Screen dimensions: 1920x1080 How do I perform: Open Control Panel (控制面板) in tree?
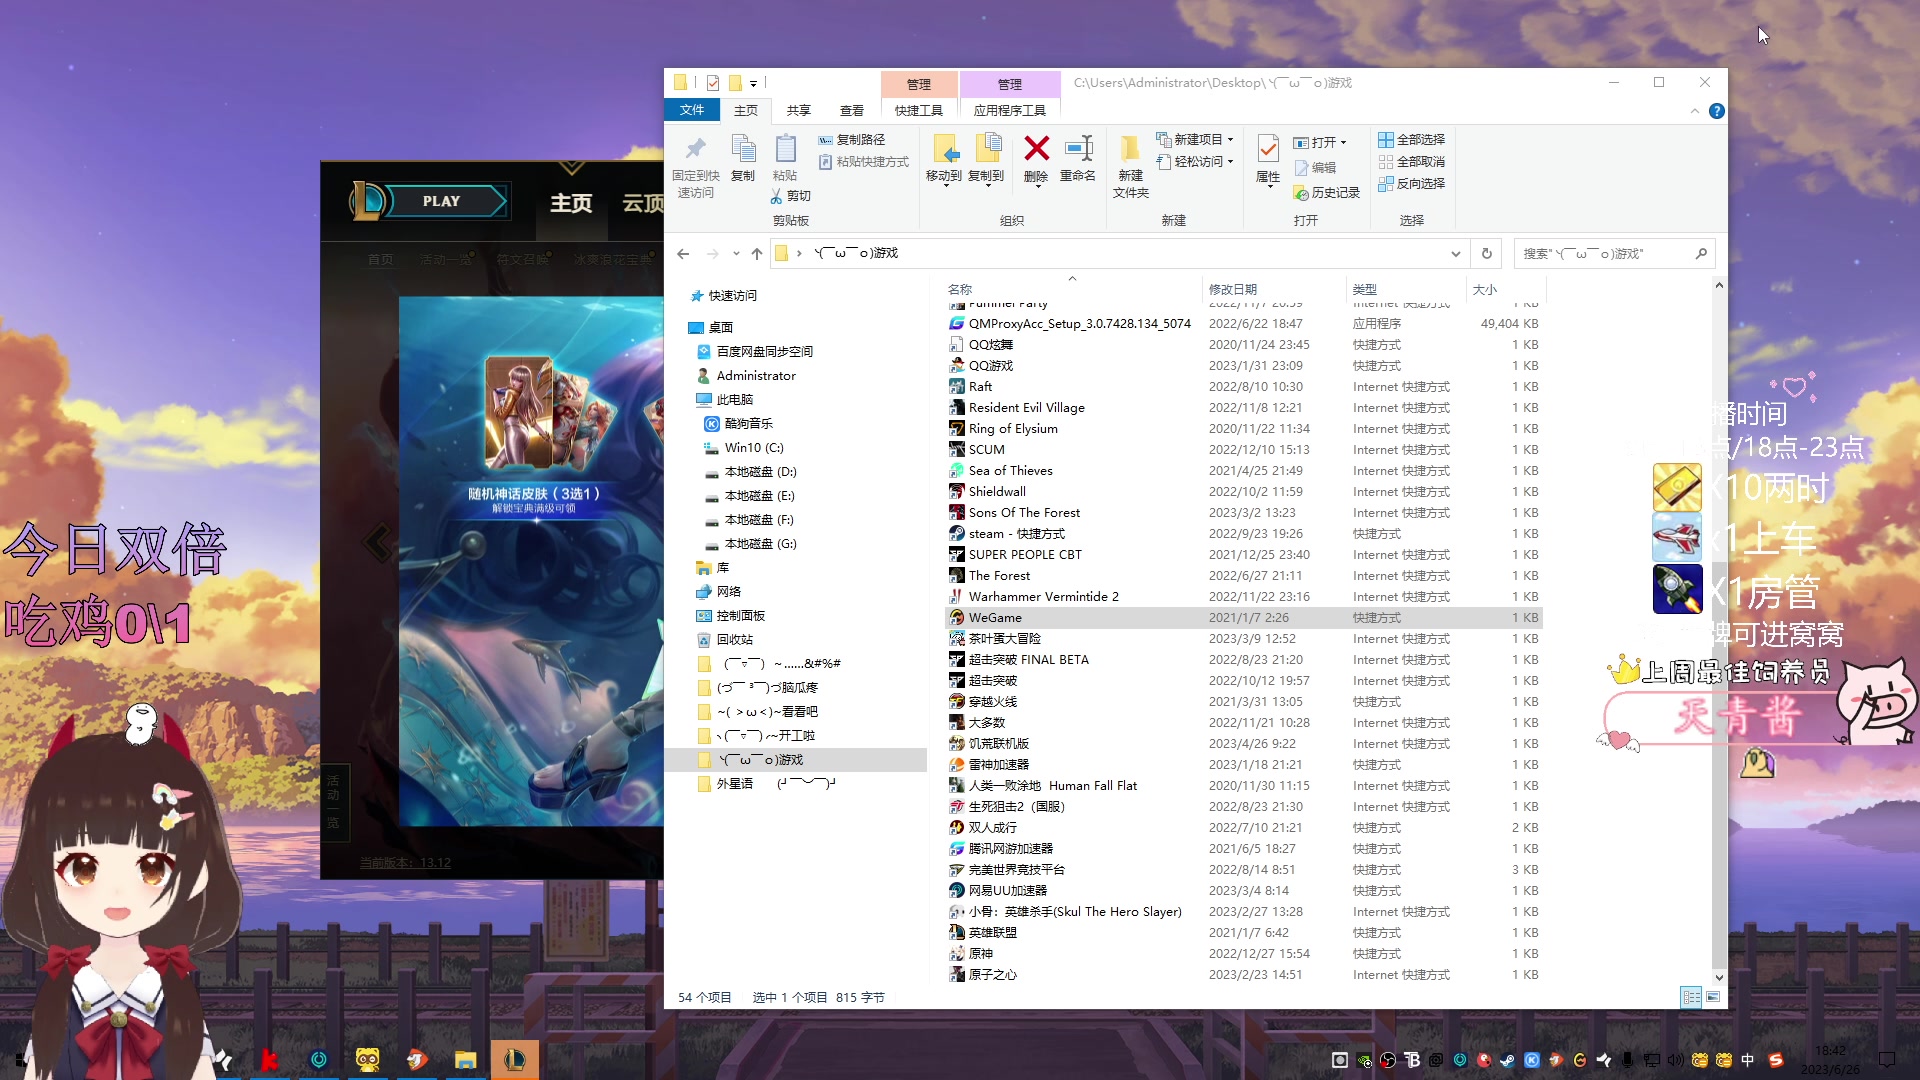click(740, 616)
